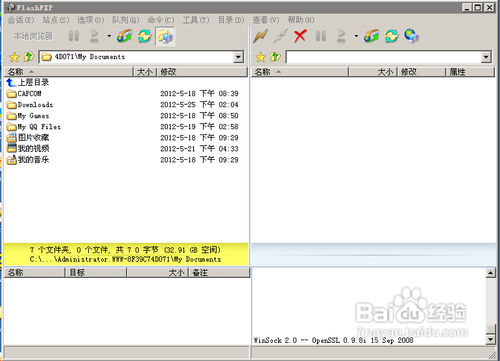Expand remote path dropdown arrow
The image size is (500, 361).
(x=486, y=57)
